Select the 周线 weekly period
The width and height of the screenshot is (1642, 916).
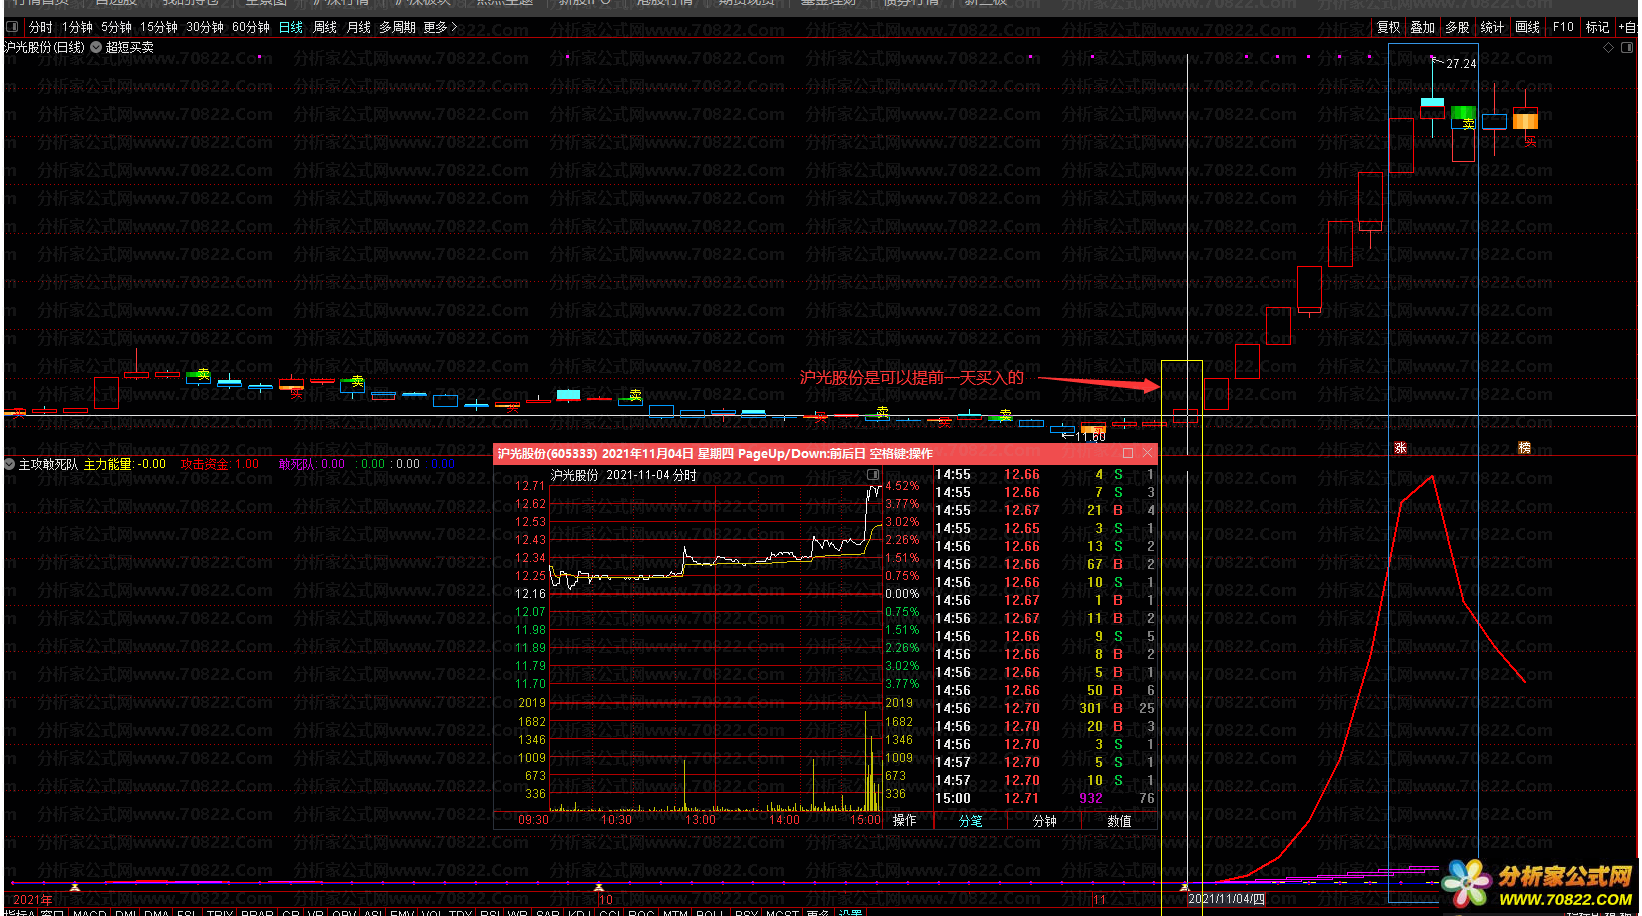(325, 27)
